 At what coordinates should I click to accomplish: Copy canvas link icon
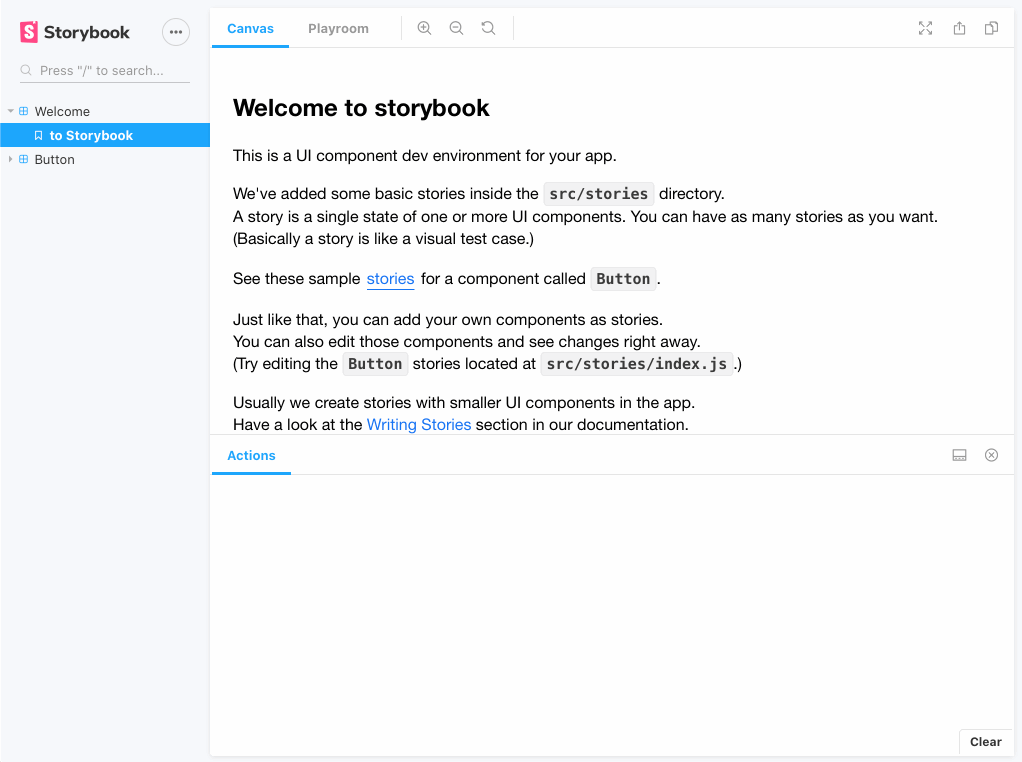click(991, 28)
